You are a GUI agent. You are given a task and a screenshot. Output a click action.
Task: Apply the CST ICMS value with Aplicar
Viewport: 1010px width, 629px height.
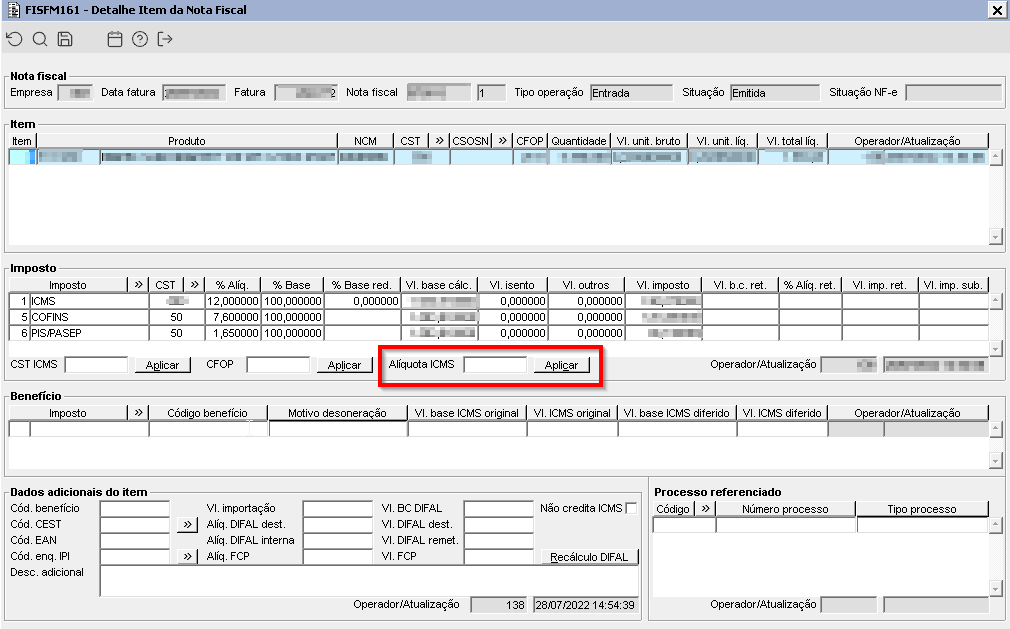(162, 365)
